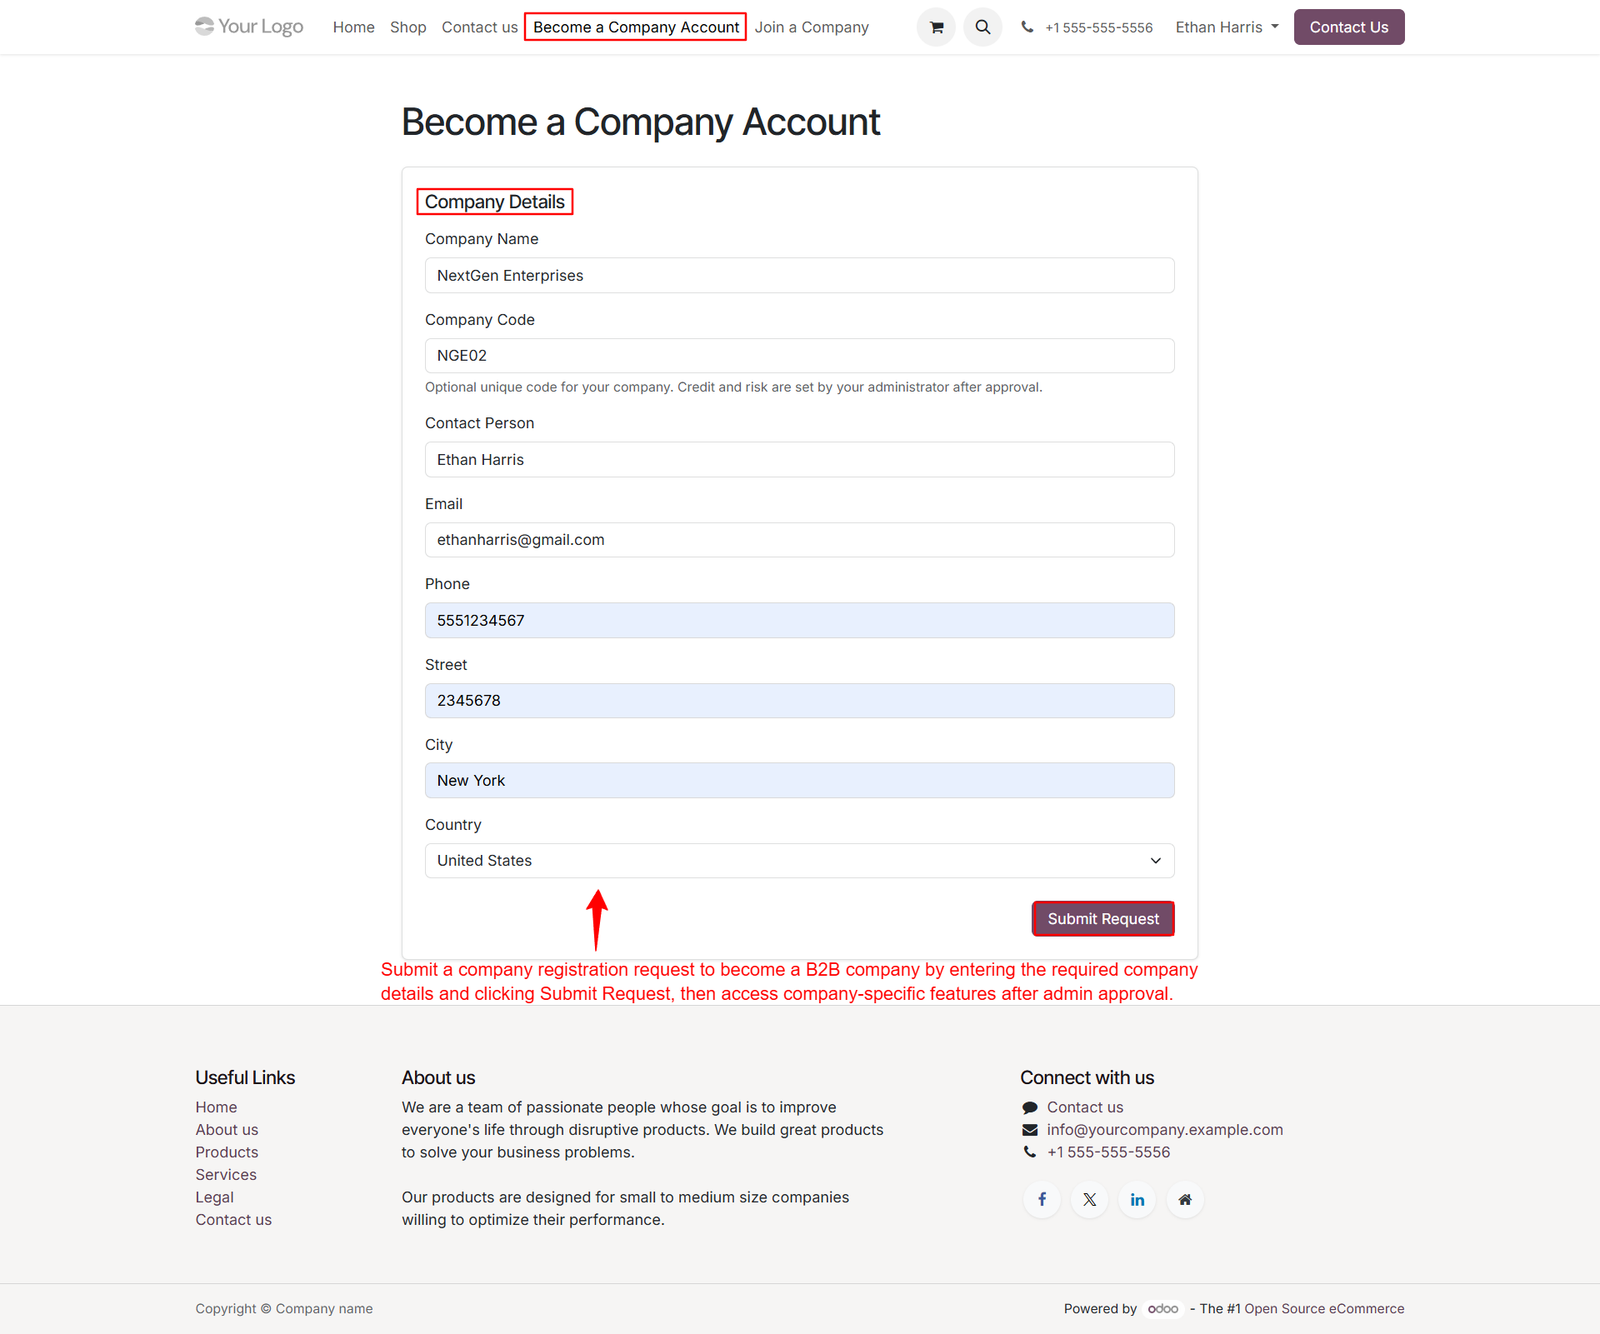This screenshot has width=1600, height=1334.
Task: Click the purple Contact Us button
Action: pos(1349,27)
